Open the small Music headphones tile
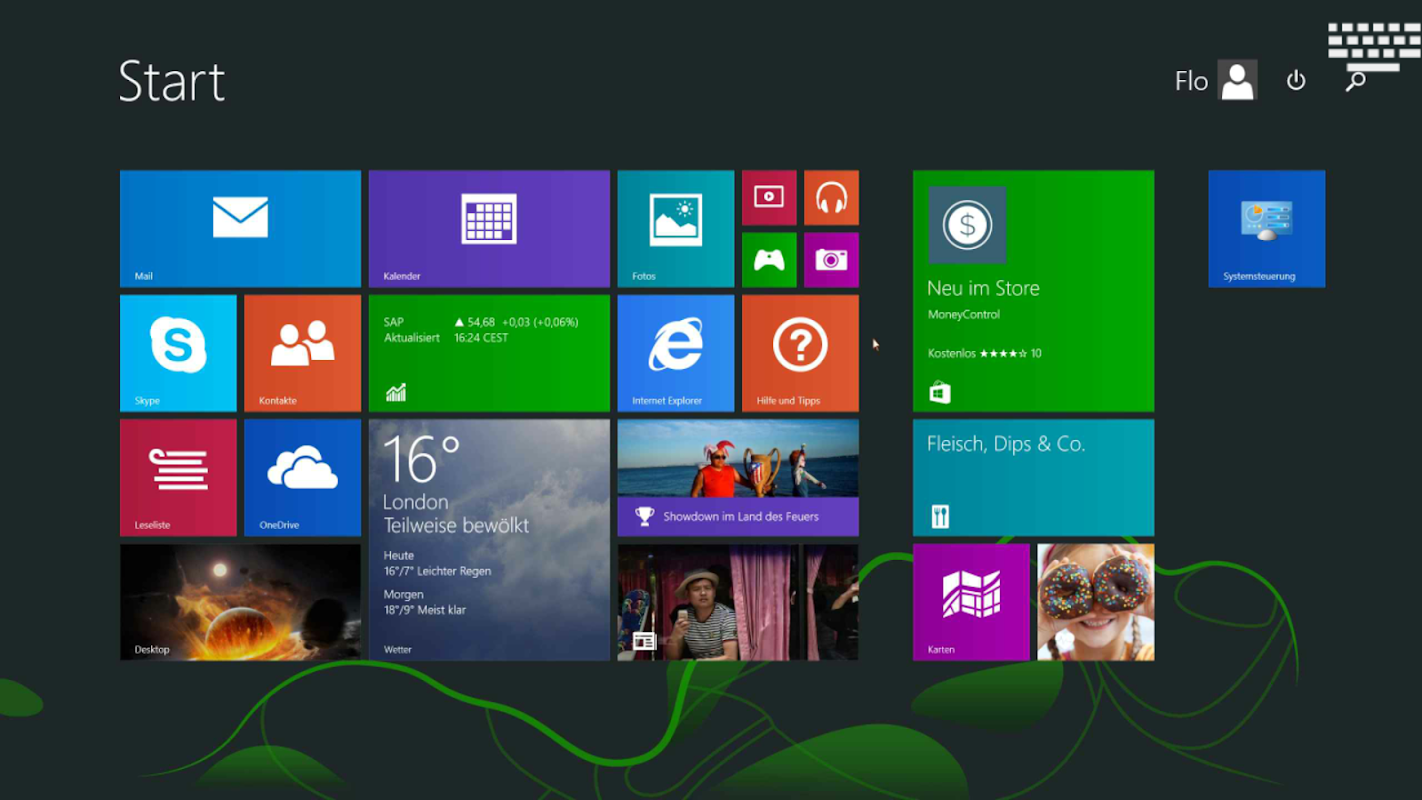The image size is (1422, 800). [x=831, y=197]
